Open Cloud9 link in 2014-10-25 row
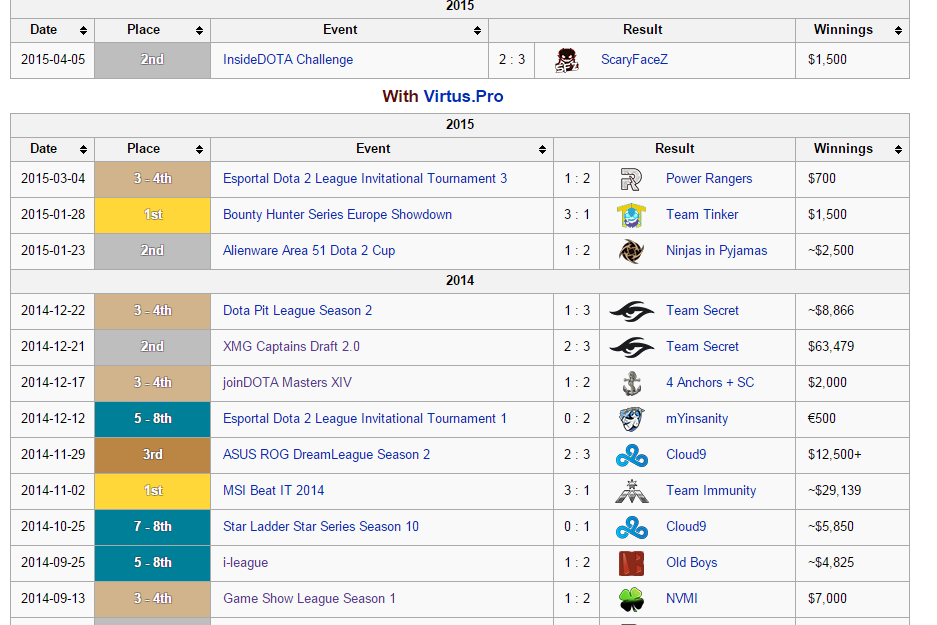Image resolution: width=937 pixels, height=625 pixels. (x=686, y=526)
